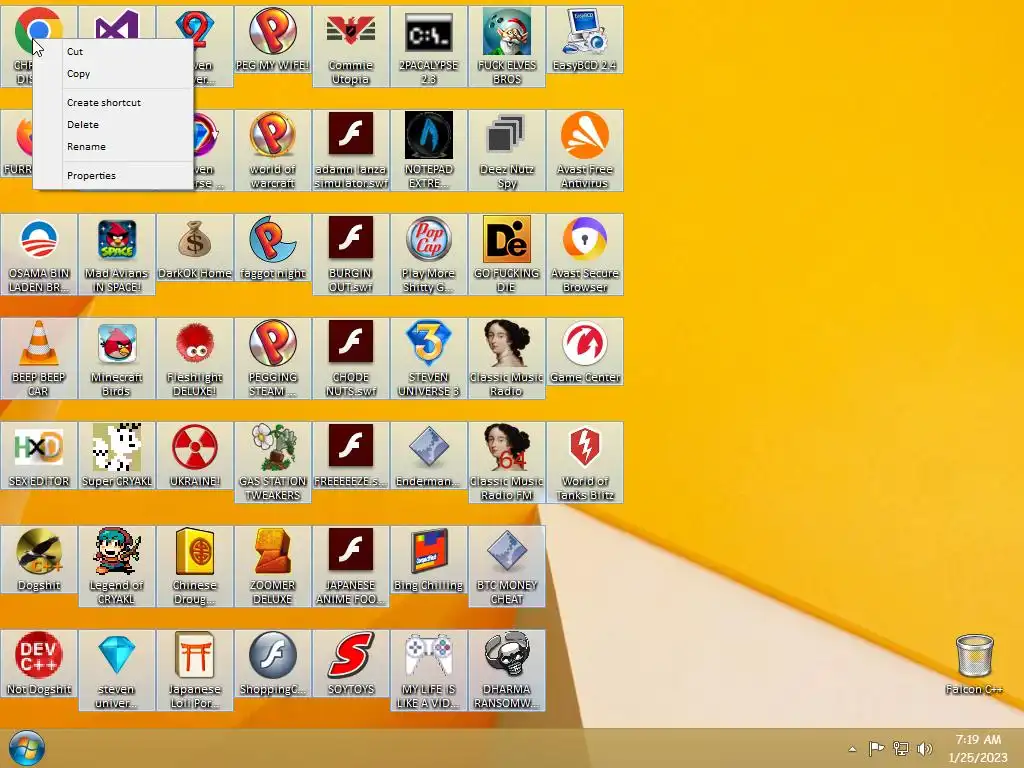This screenshot has height=768, width=1024.
Task: Open the volume speaker tray icon
Action: coord(925,748)
